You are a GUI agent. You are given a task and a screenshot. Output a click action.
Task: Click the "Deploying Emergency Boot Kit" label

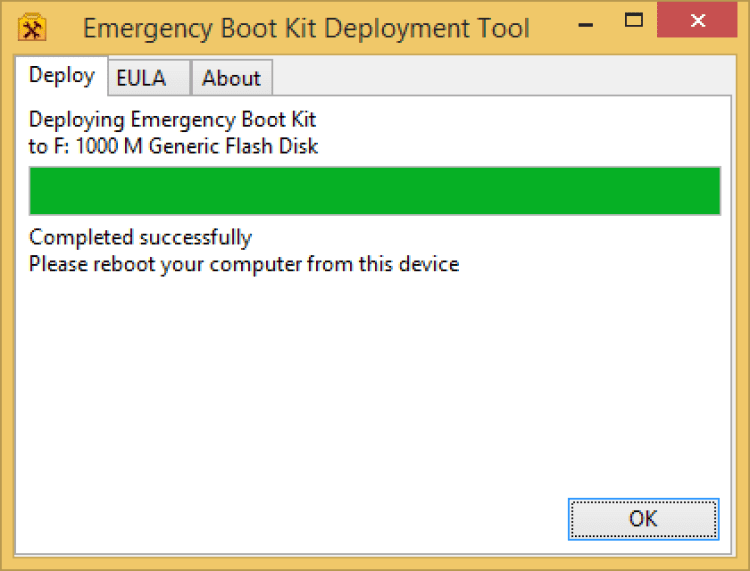point(172,120)
